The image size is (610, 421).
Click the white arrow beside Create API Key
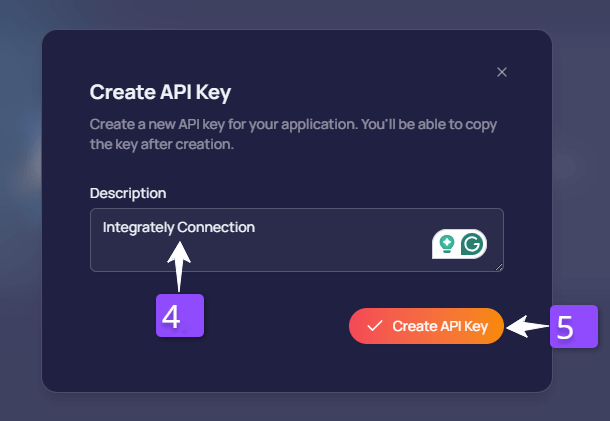coord(526,326)
